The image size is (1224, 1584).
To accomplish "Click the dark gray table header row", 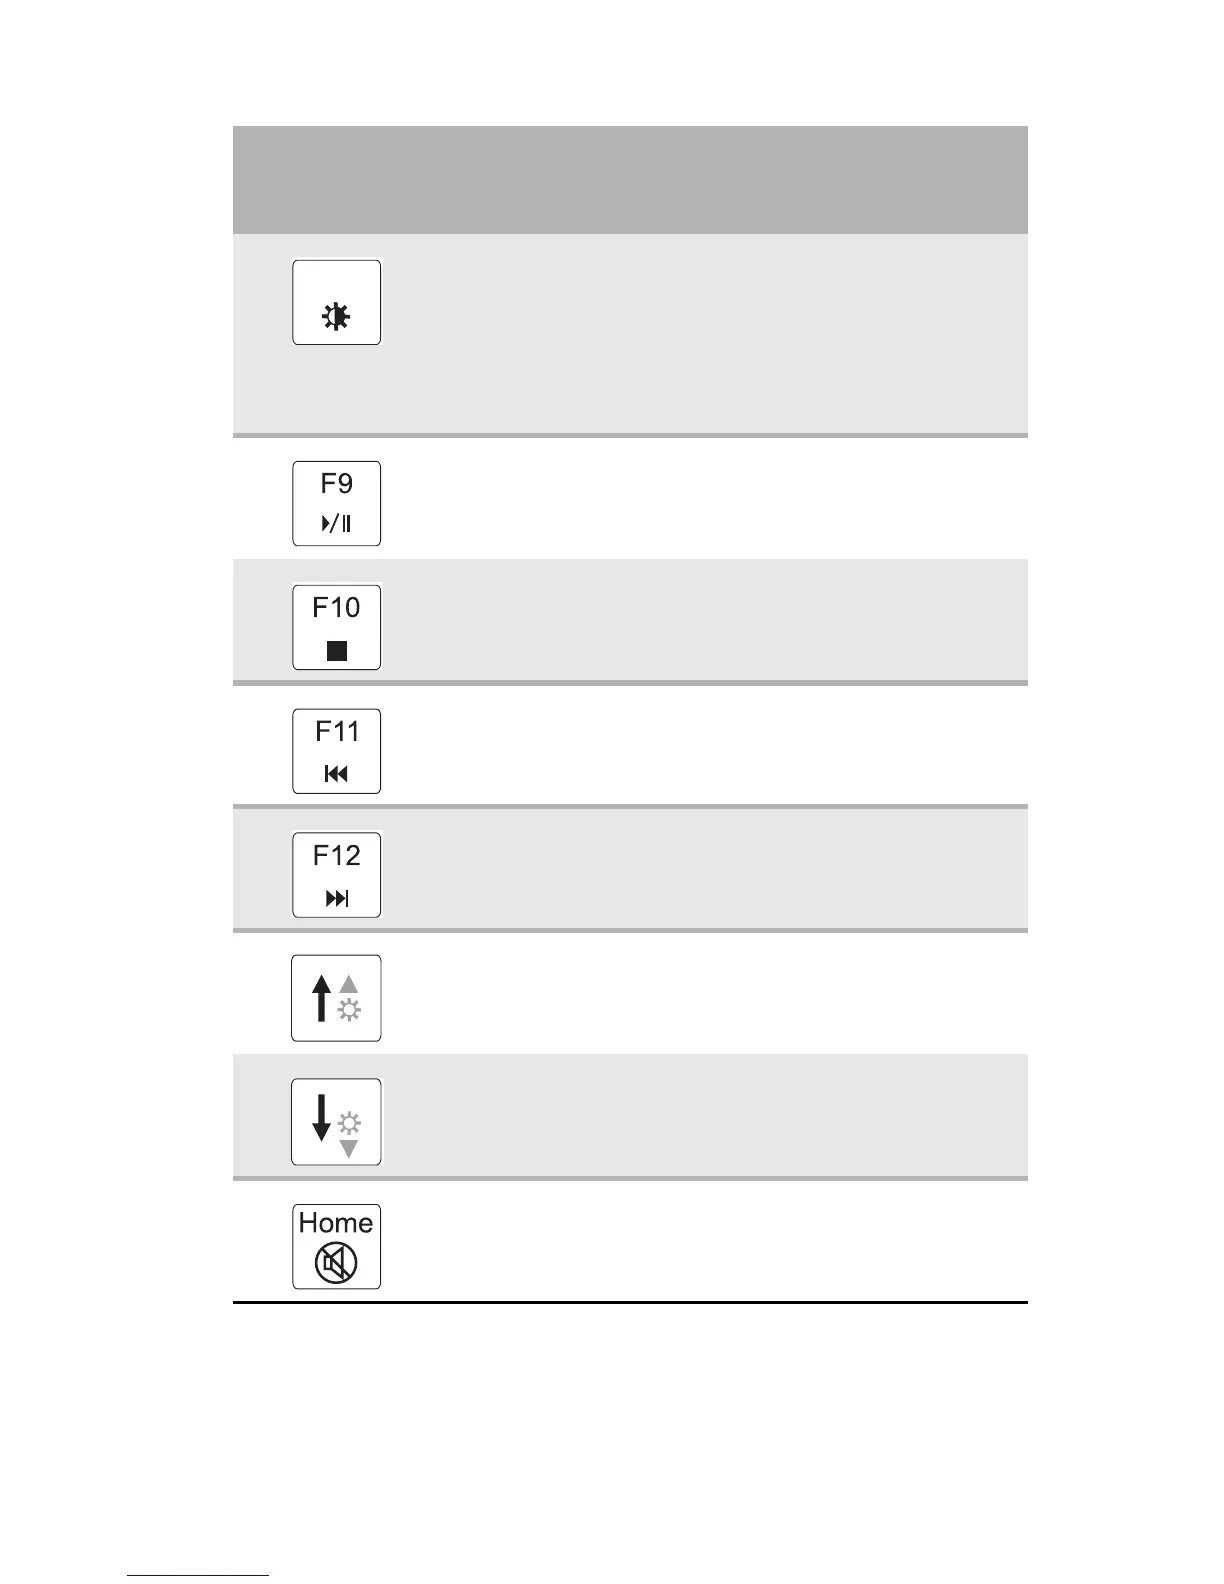I will coord(630,180).
